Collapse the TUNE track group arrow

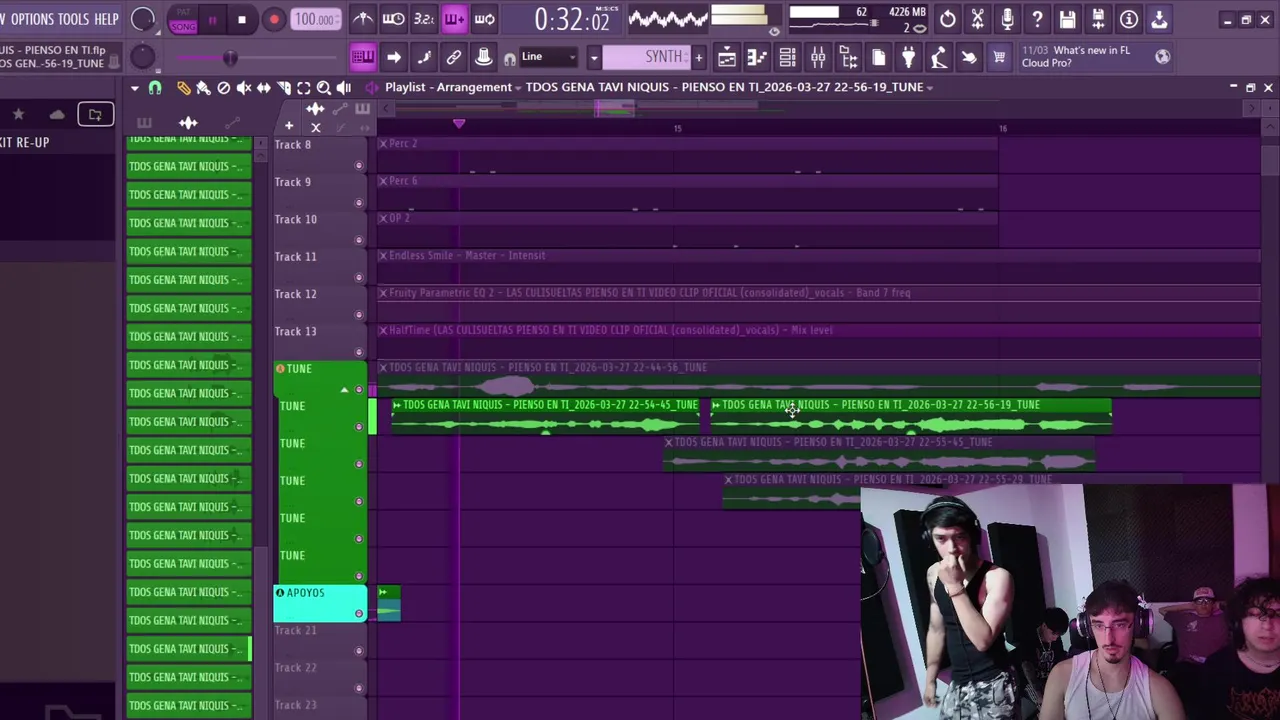point(345,390)
